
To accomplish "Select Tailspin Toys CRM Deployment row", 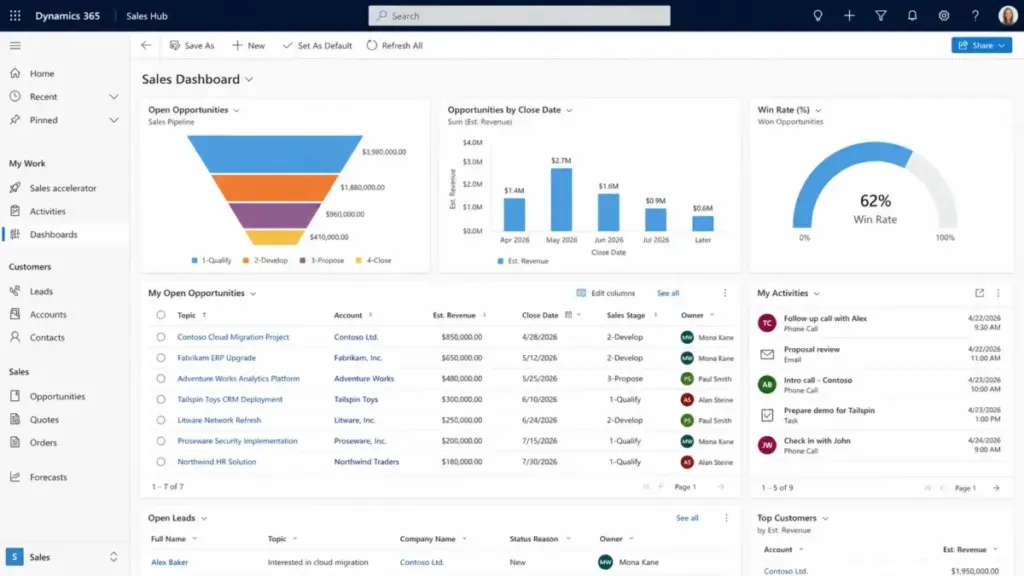I will pos(161,399).
